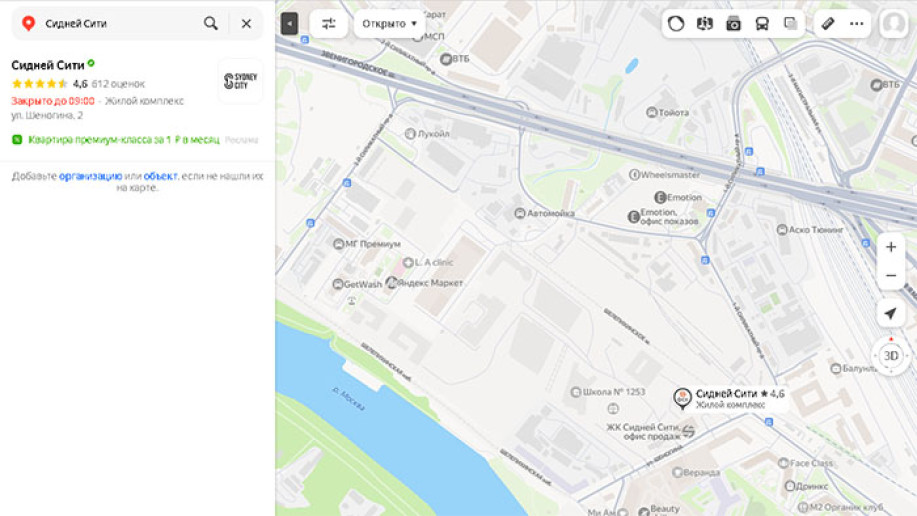This screenshot has width=917, height=516.
Task: Open the panoramas layer icon
Action: [705, 24]
